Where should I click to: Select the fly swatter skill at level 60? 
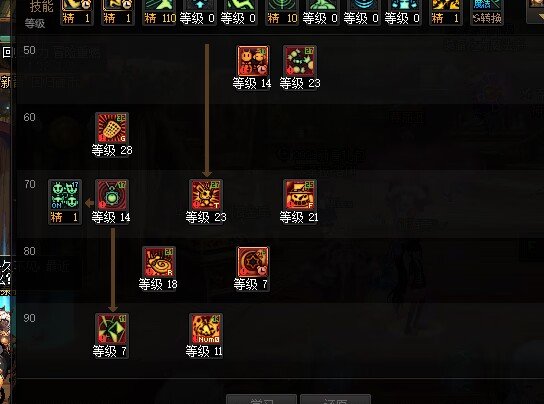112,128
